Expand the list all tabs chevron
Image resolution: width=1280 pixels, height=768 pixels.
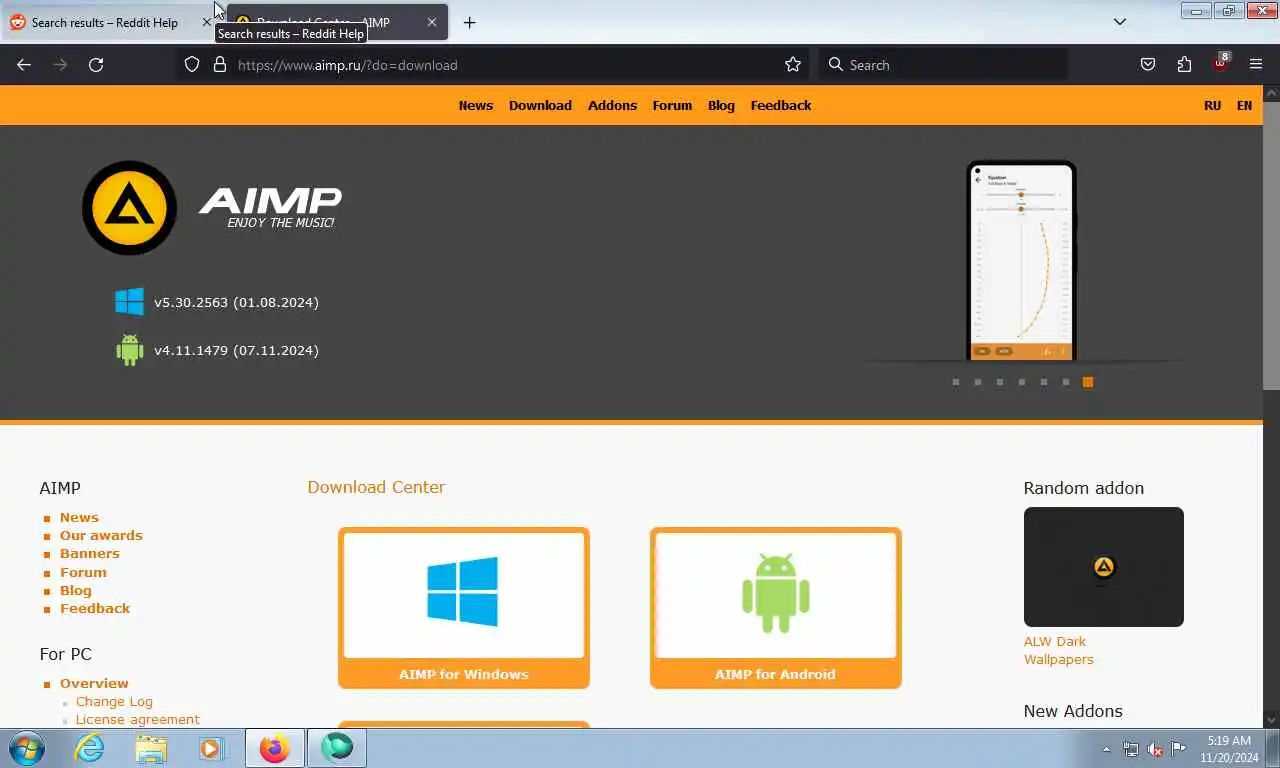(x=1120, y=22)
